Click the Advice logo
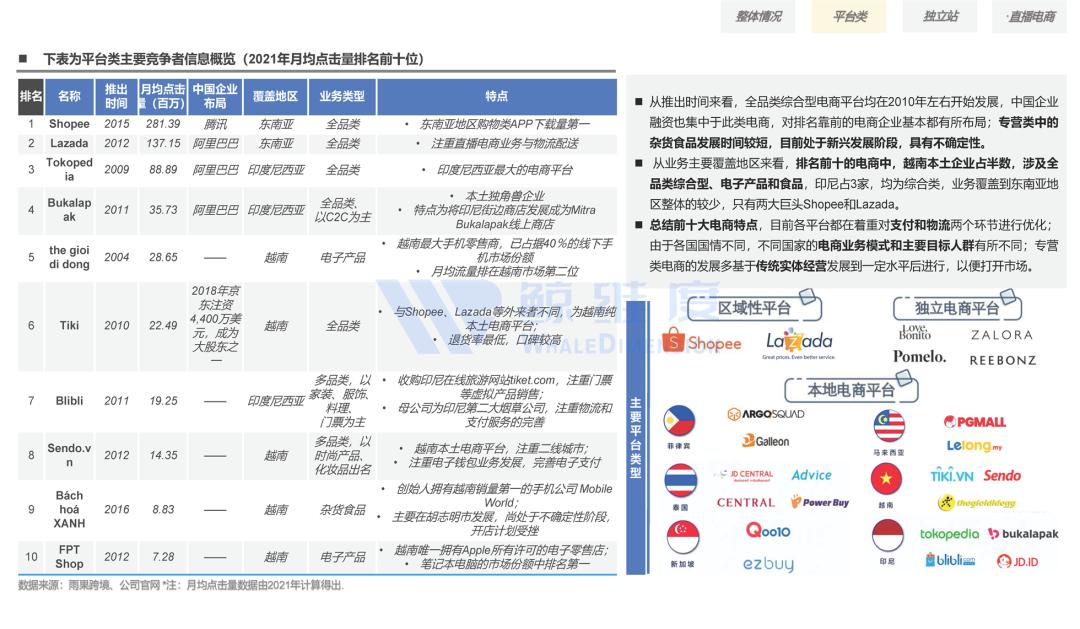 [811, 475]
